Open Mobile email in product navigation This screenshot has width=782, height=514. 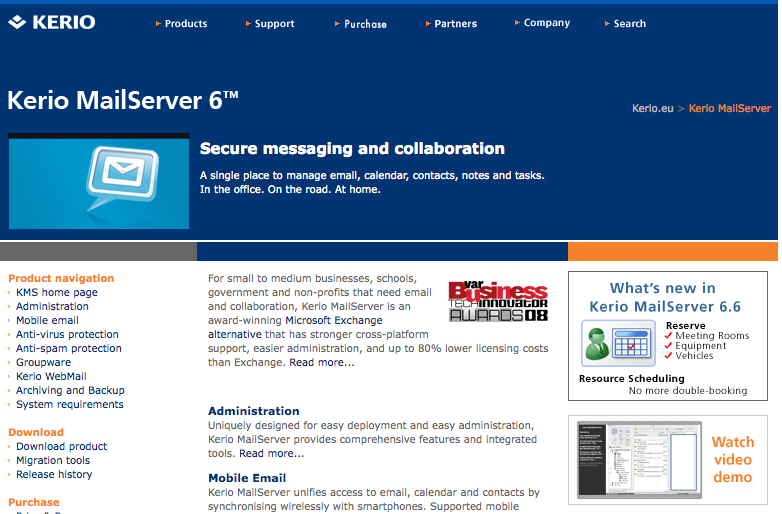tap(47, 320)
